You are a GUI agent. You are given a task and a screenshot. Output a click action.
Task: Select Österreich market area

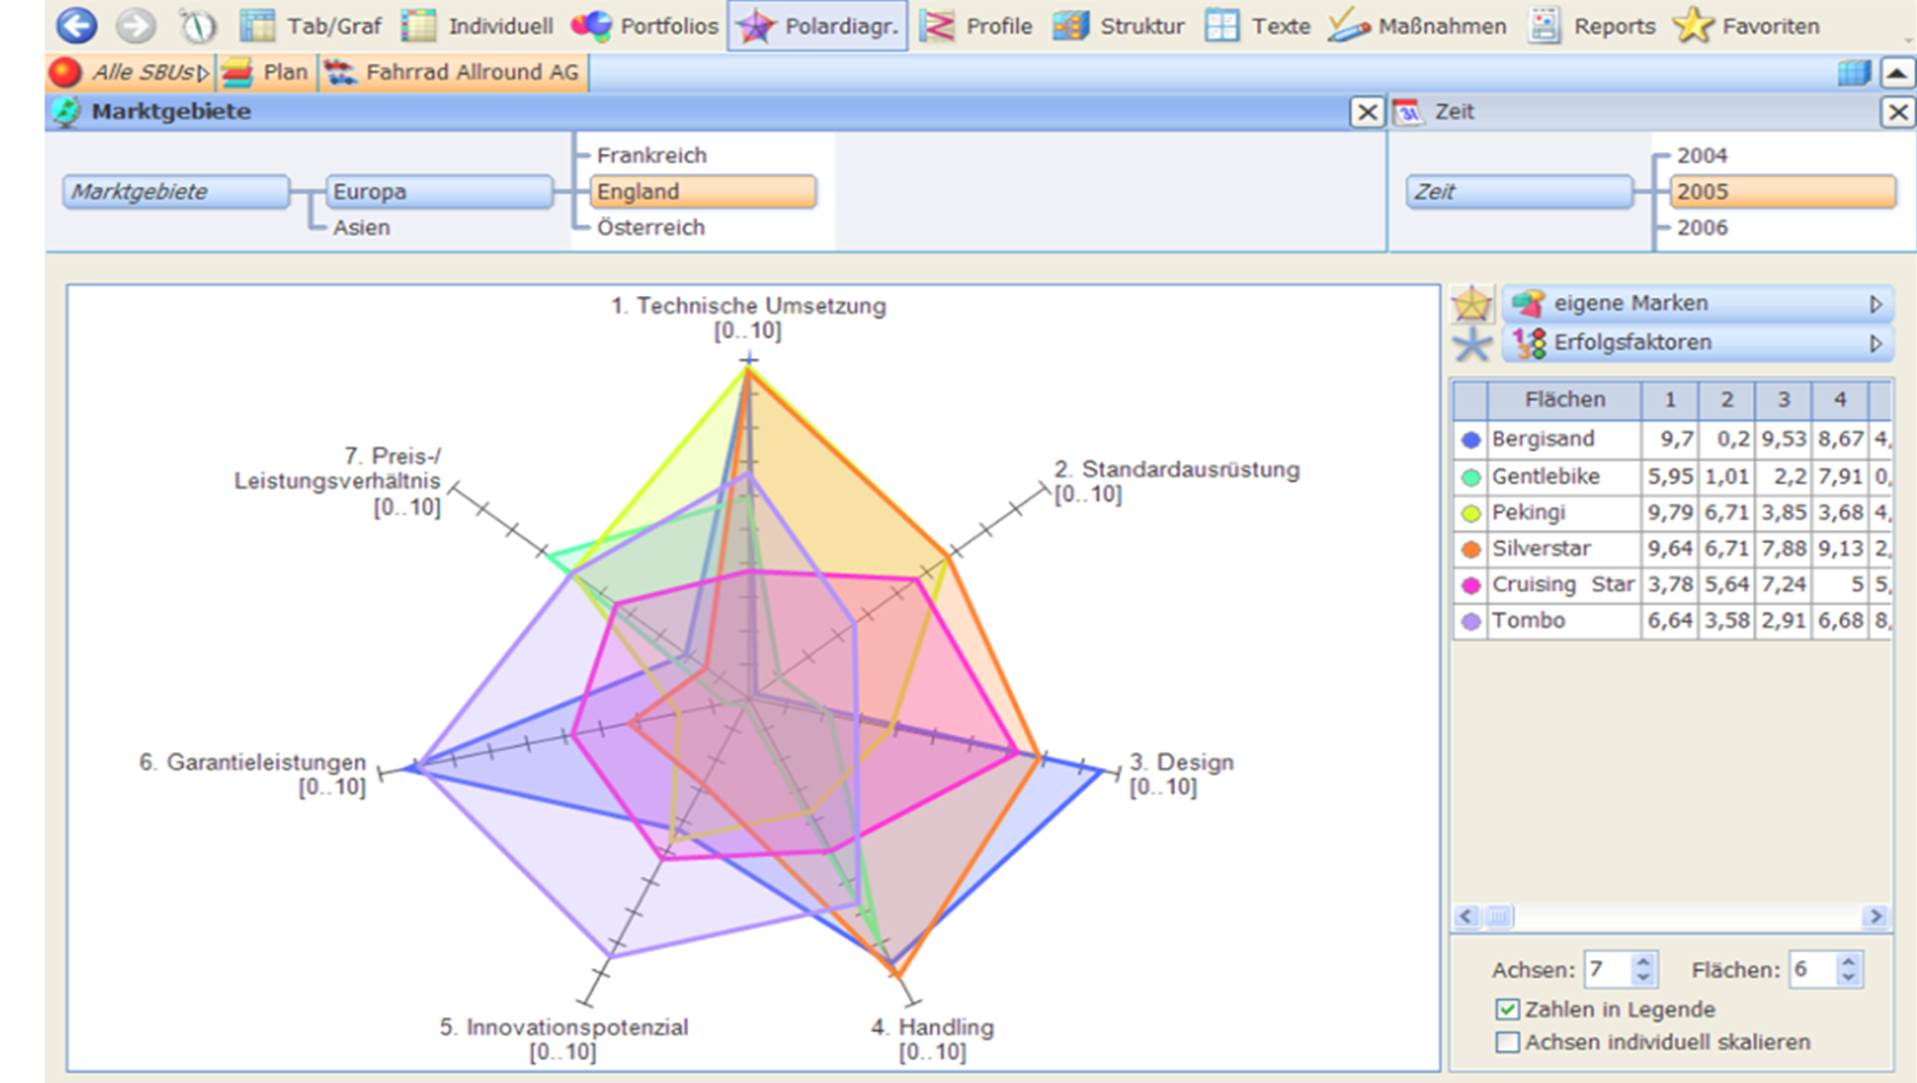pos(651,227)
